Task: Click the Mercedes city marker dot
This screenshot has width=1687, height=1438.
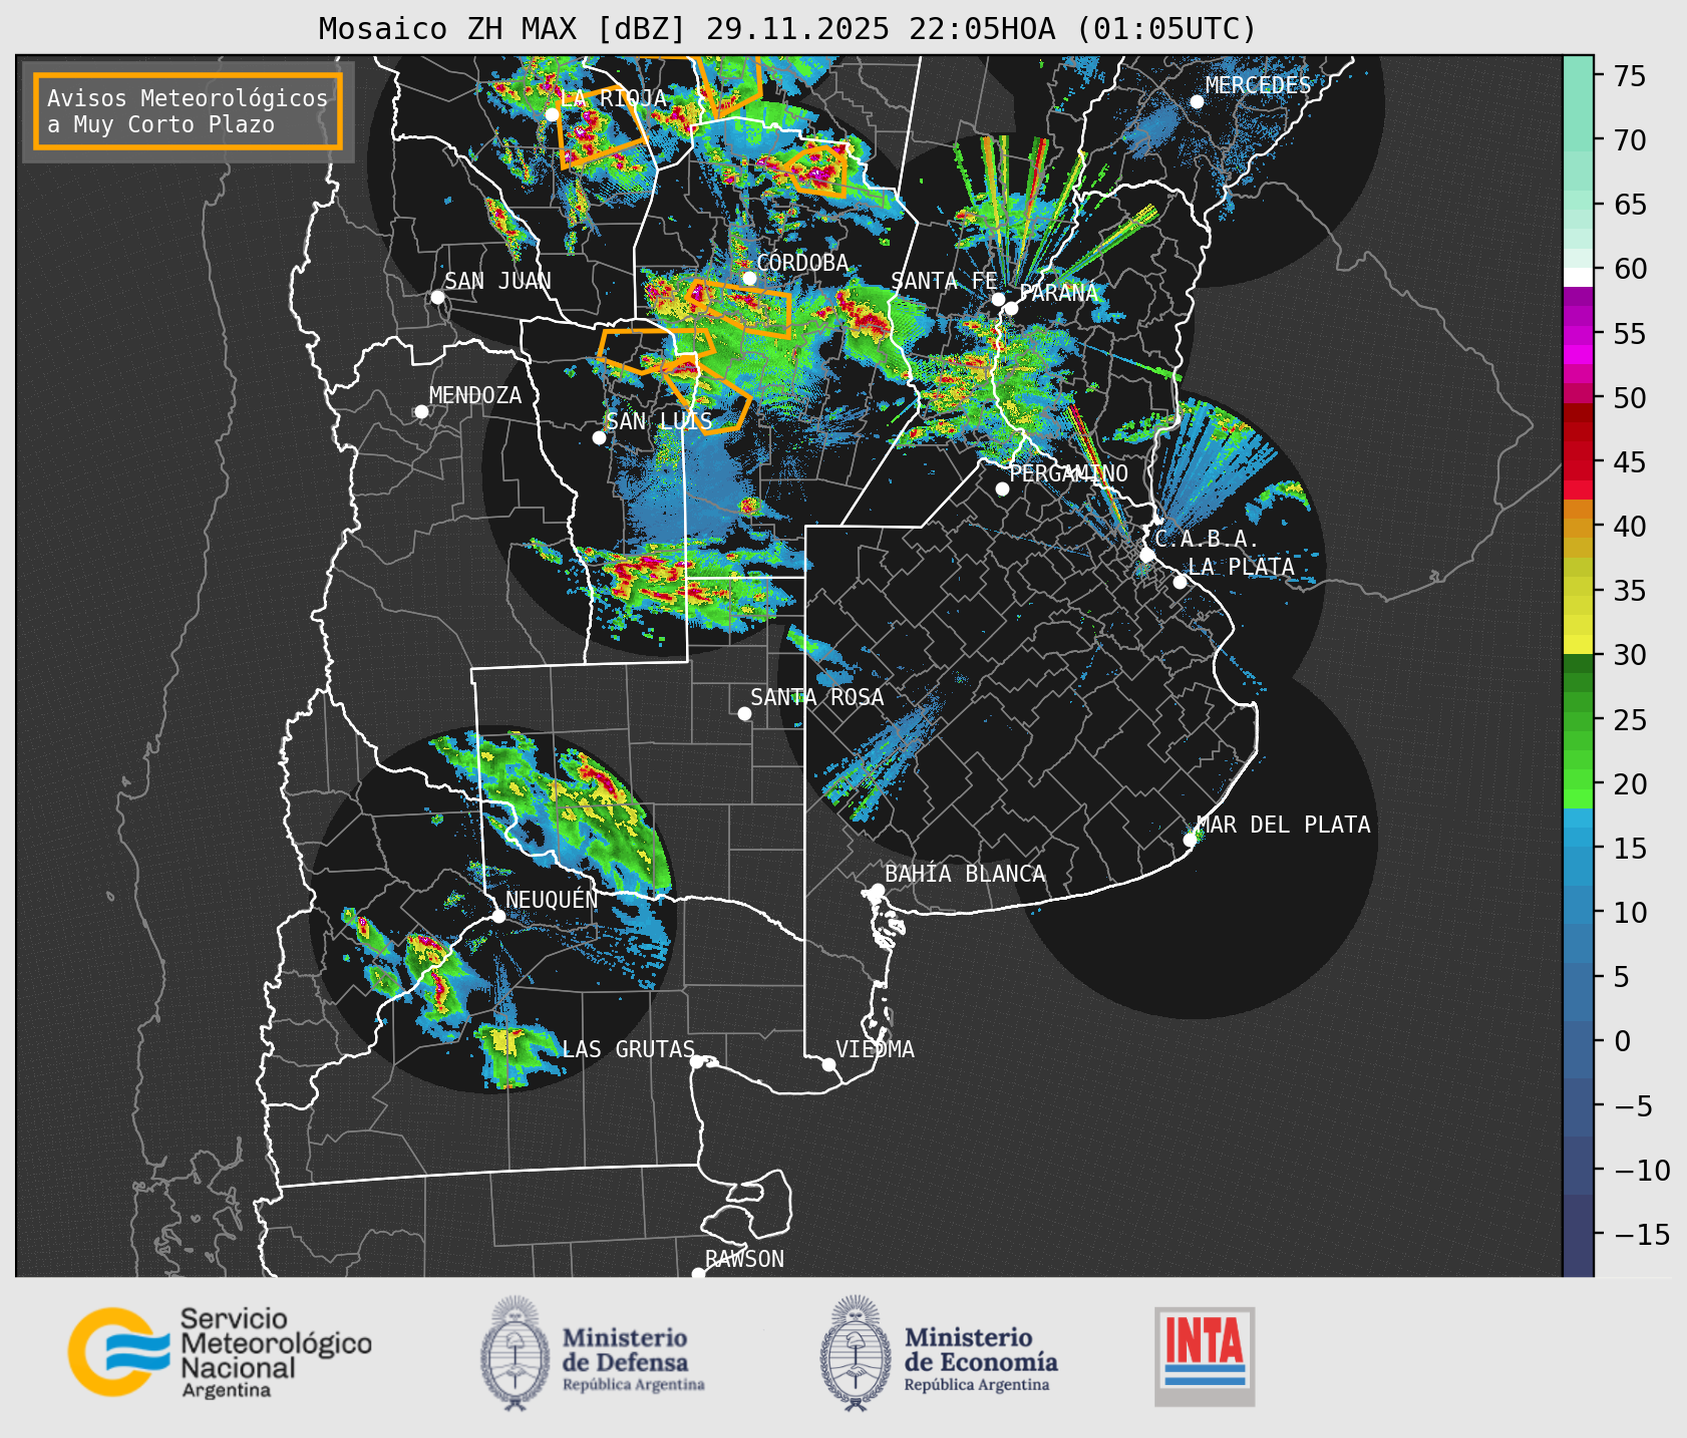Action: [x=1197, y=102]
